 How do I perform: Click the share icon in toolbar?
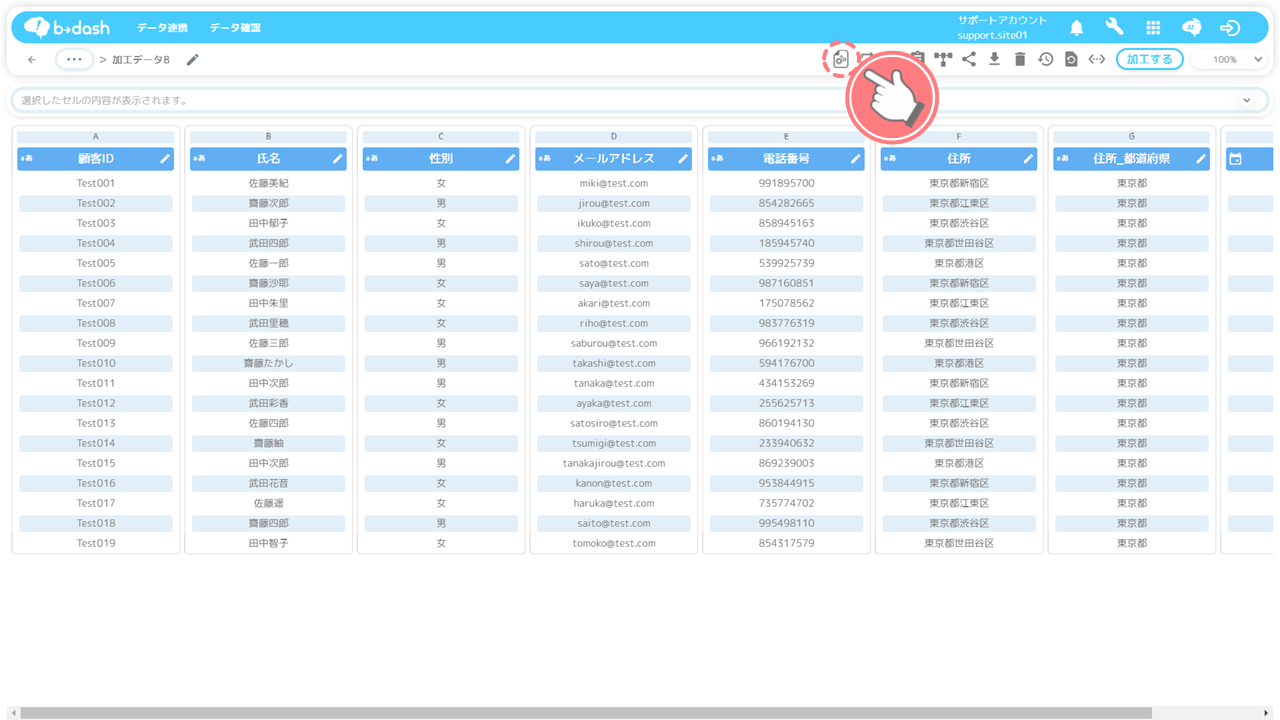tap(969, 60)
